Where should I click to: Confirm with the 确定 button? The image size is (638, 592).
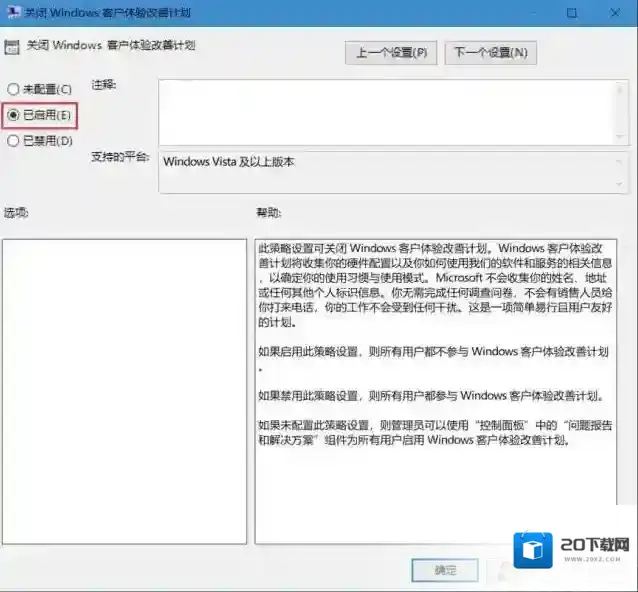coord(445,570)
